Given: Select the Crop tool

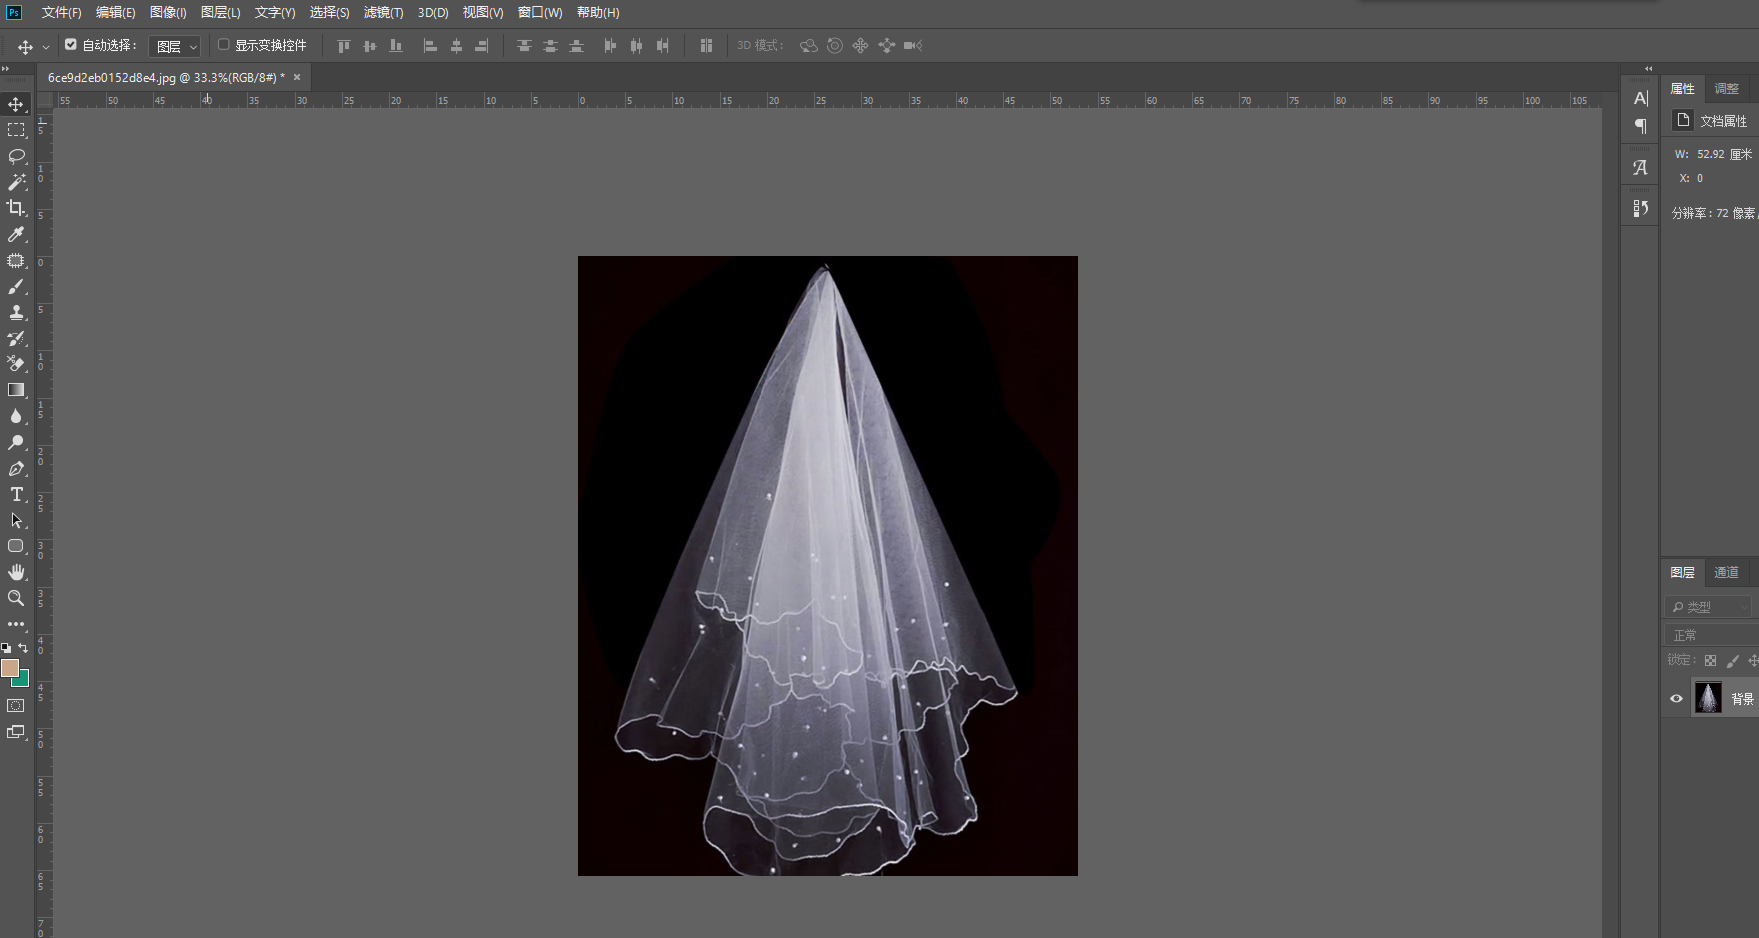Looking at the screenshot, I should 16,208.
